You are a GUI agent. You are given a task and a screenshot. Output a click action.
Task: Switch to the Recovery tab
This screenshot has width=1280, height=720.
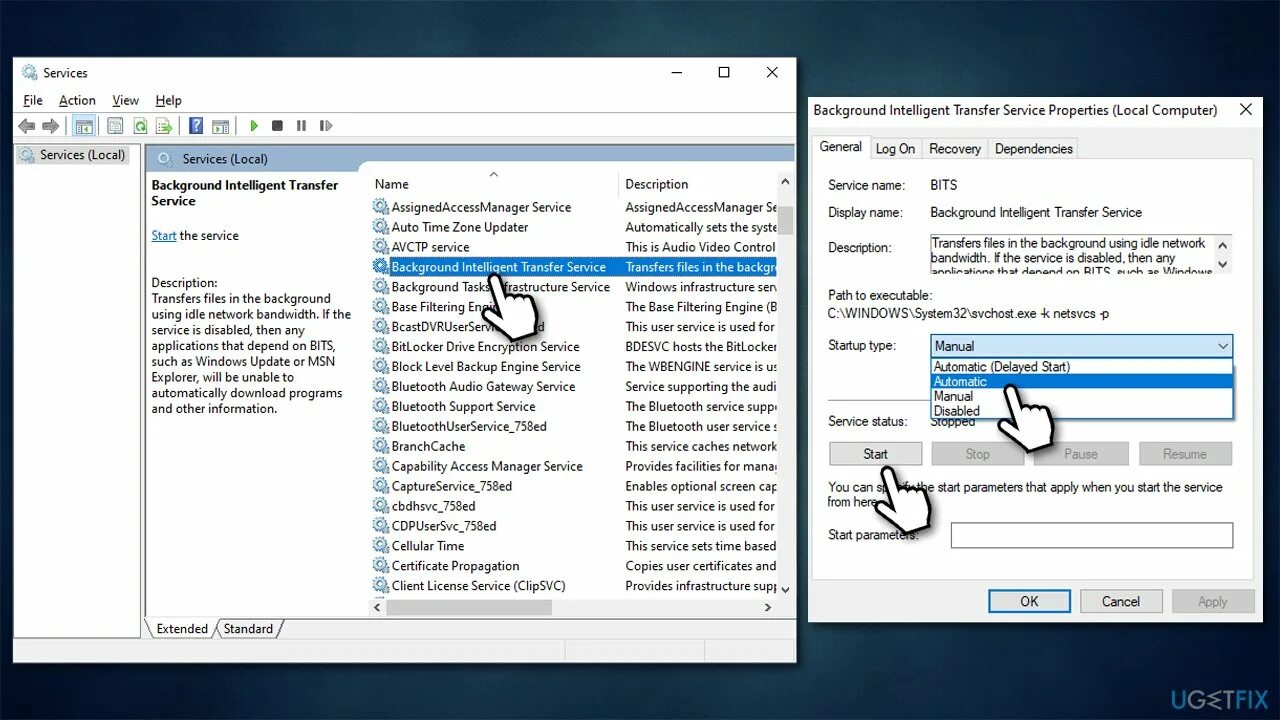coord(955,149)
